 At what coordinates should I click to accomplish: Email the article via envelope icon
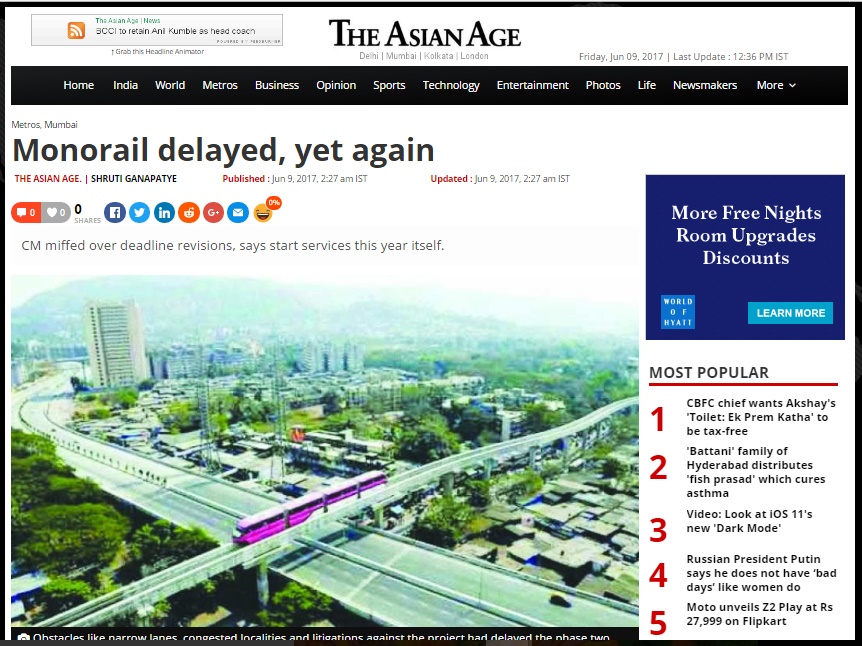tap(238, 212)
